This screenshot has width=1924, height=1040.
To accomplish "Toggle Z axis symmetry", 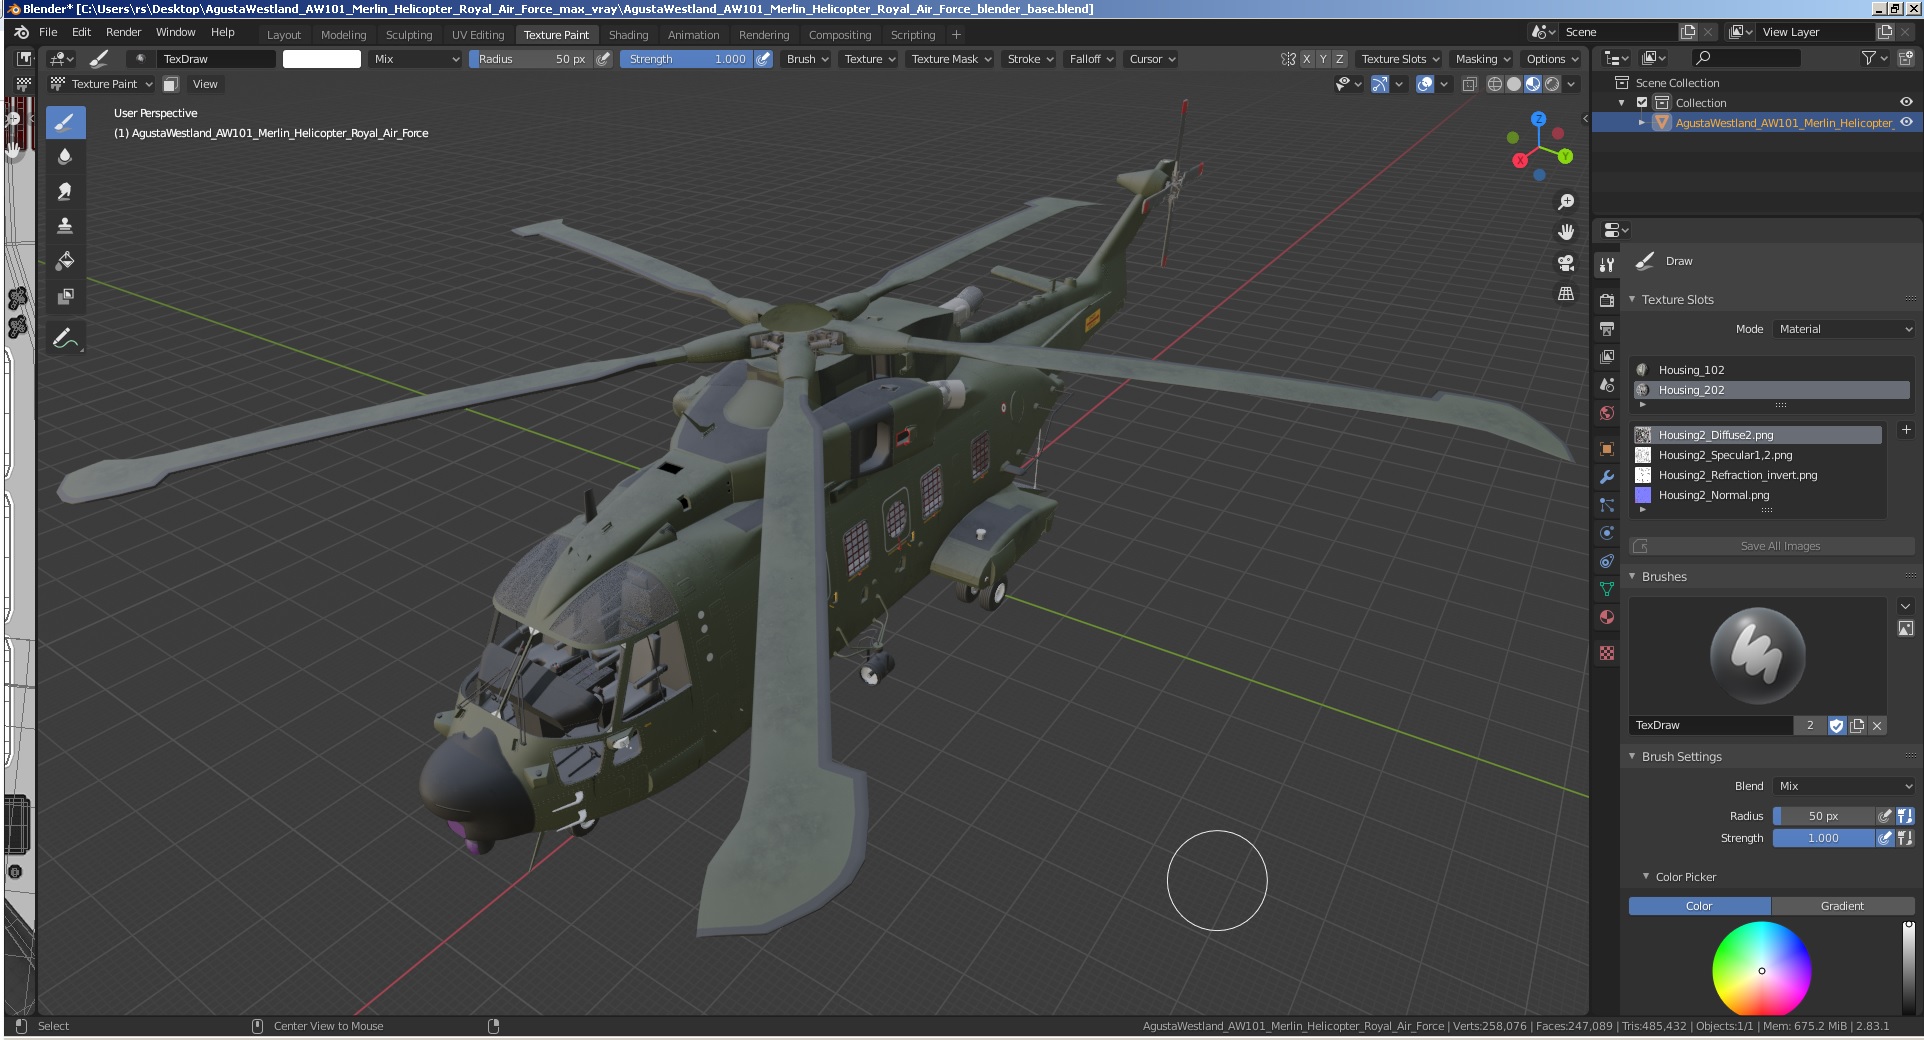I will (x=1340, y=59).
